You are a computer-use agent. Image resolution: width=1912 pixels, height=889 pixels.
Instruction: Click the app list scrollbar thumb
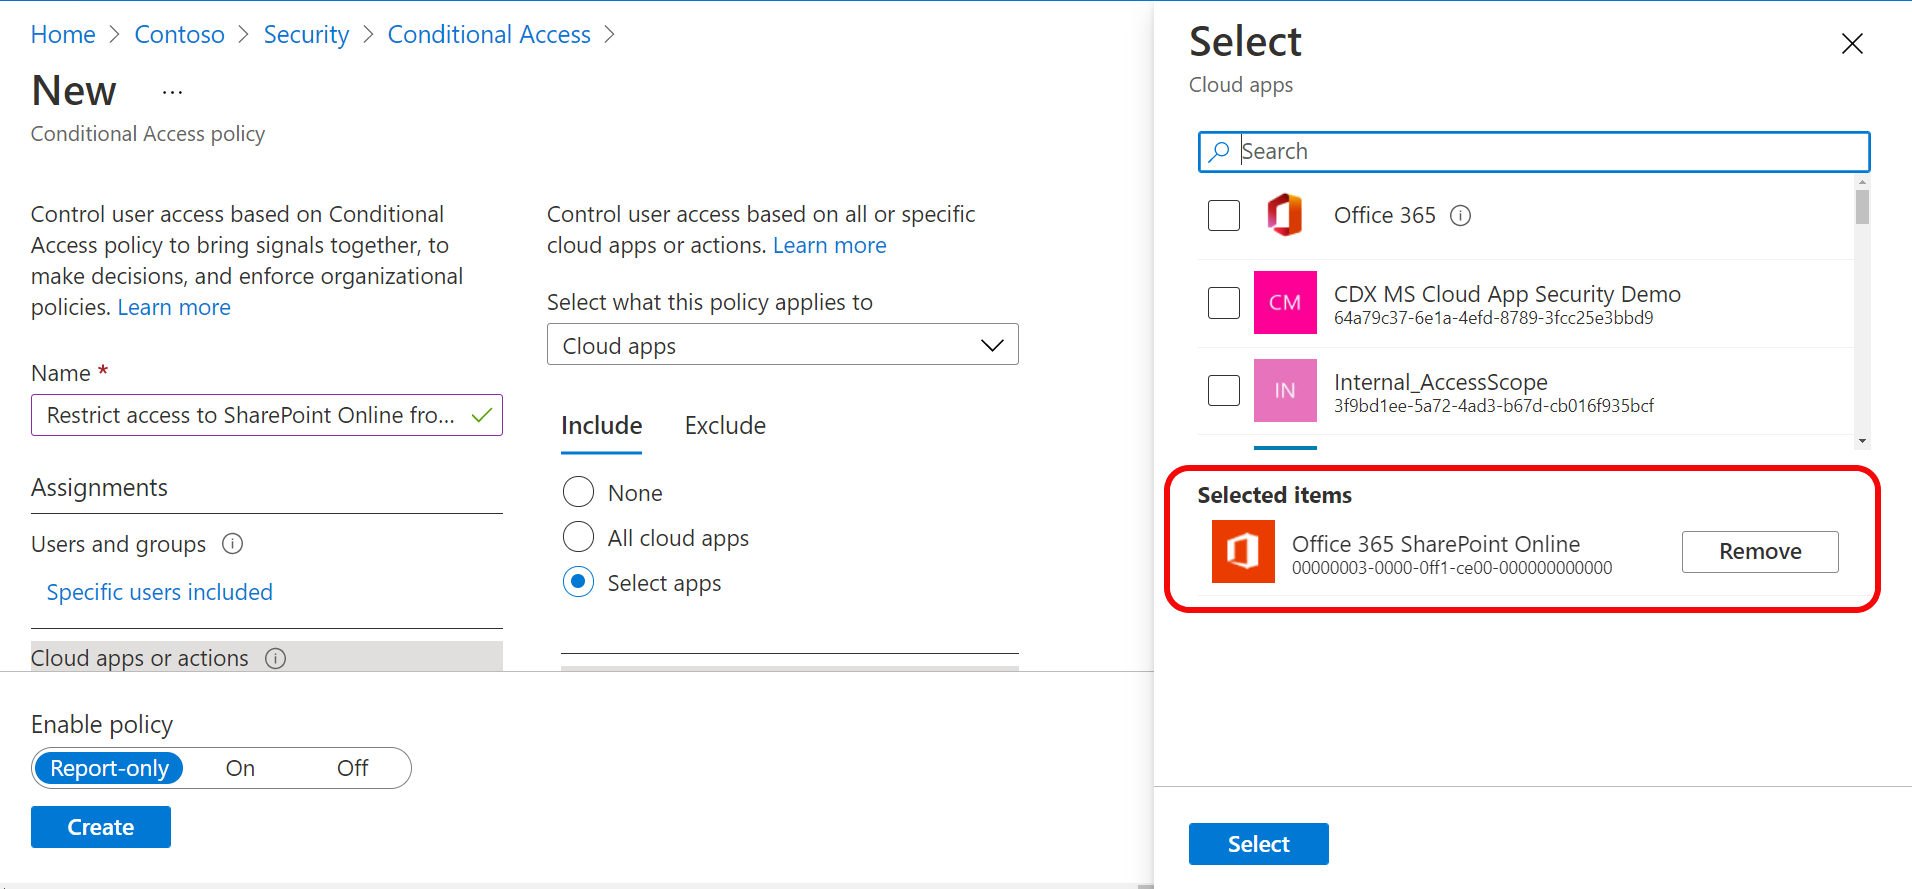point(1862,206)
